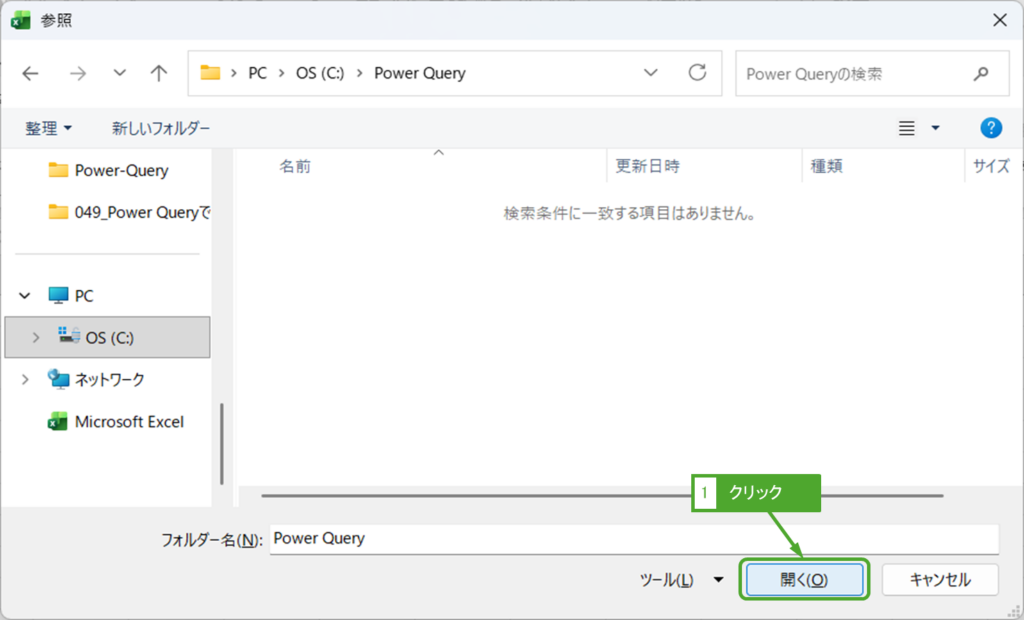Click the view layout icon
This screenshot has width=1024, height=620.
point(907,128)
